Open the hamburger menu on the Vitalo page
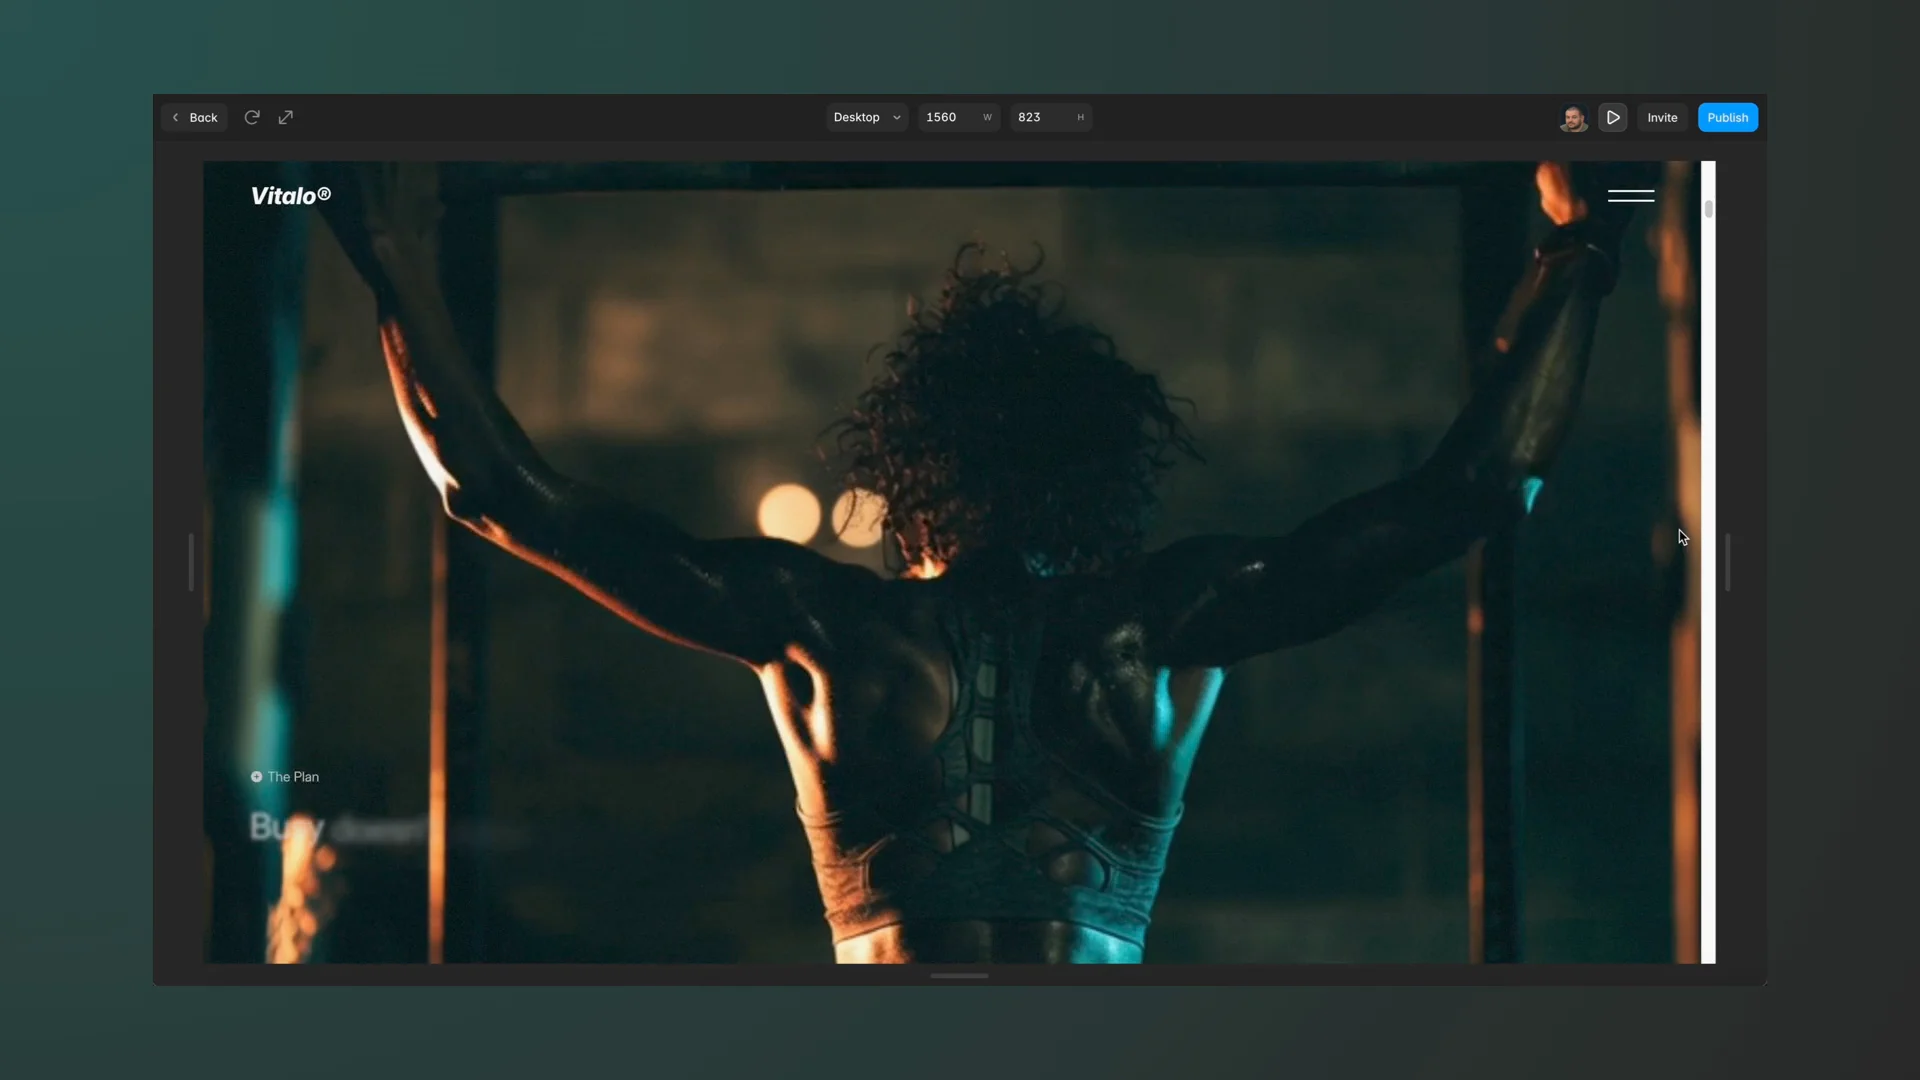Screen dimensions: 1920x1080 click(1630, 195)
